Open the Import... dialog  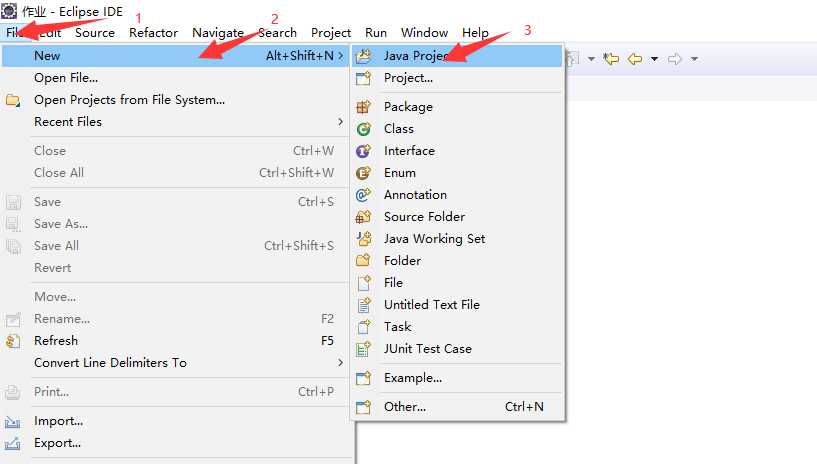[x=176, y=421]
